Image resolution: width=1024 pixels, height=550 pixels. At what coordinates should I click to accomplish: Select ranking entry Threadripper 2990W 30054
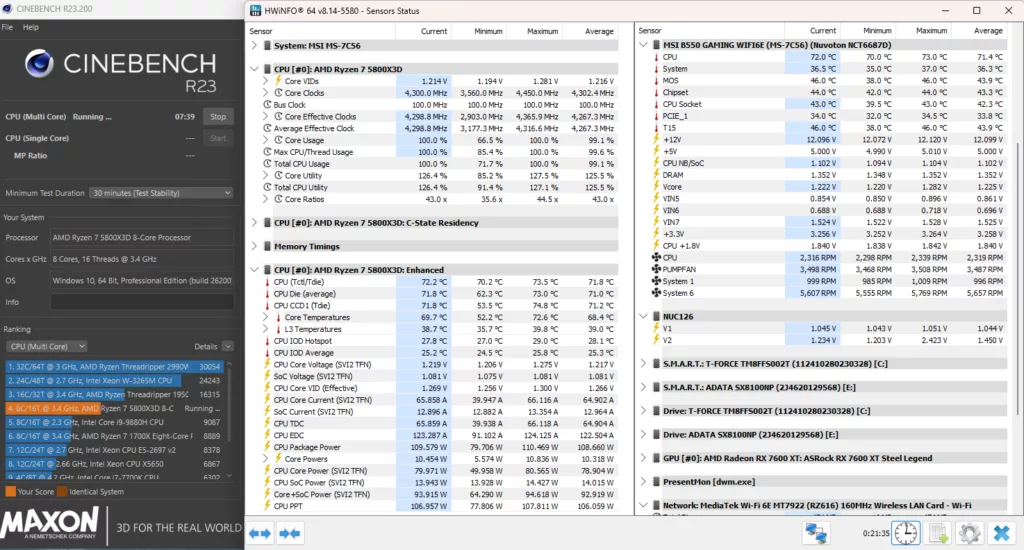(x=115, y=367)
